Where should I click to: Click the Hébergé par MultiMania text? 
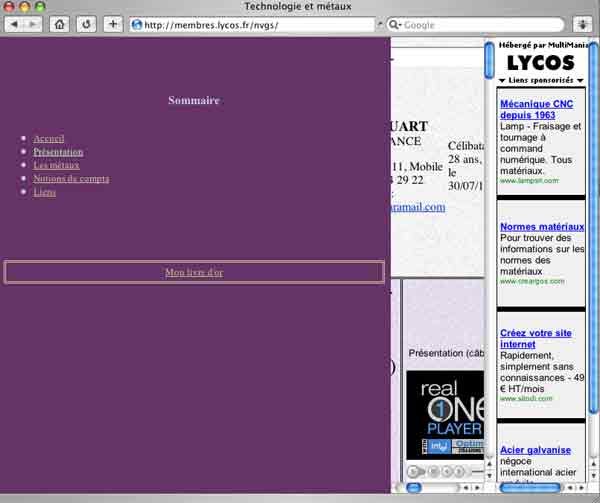click(543, 46)
